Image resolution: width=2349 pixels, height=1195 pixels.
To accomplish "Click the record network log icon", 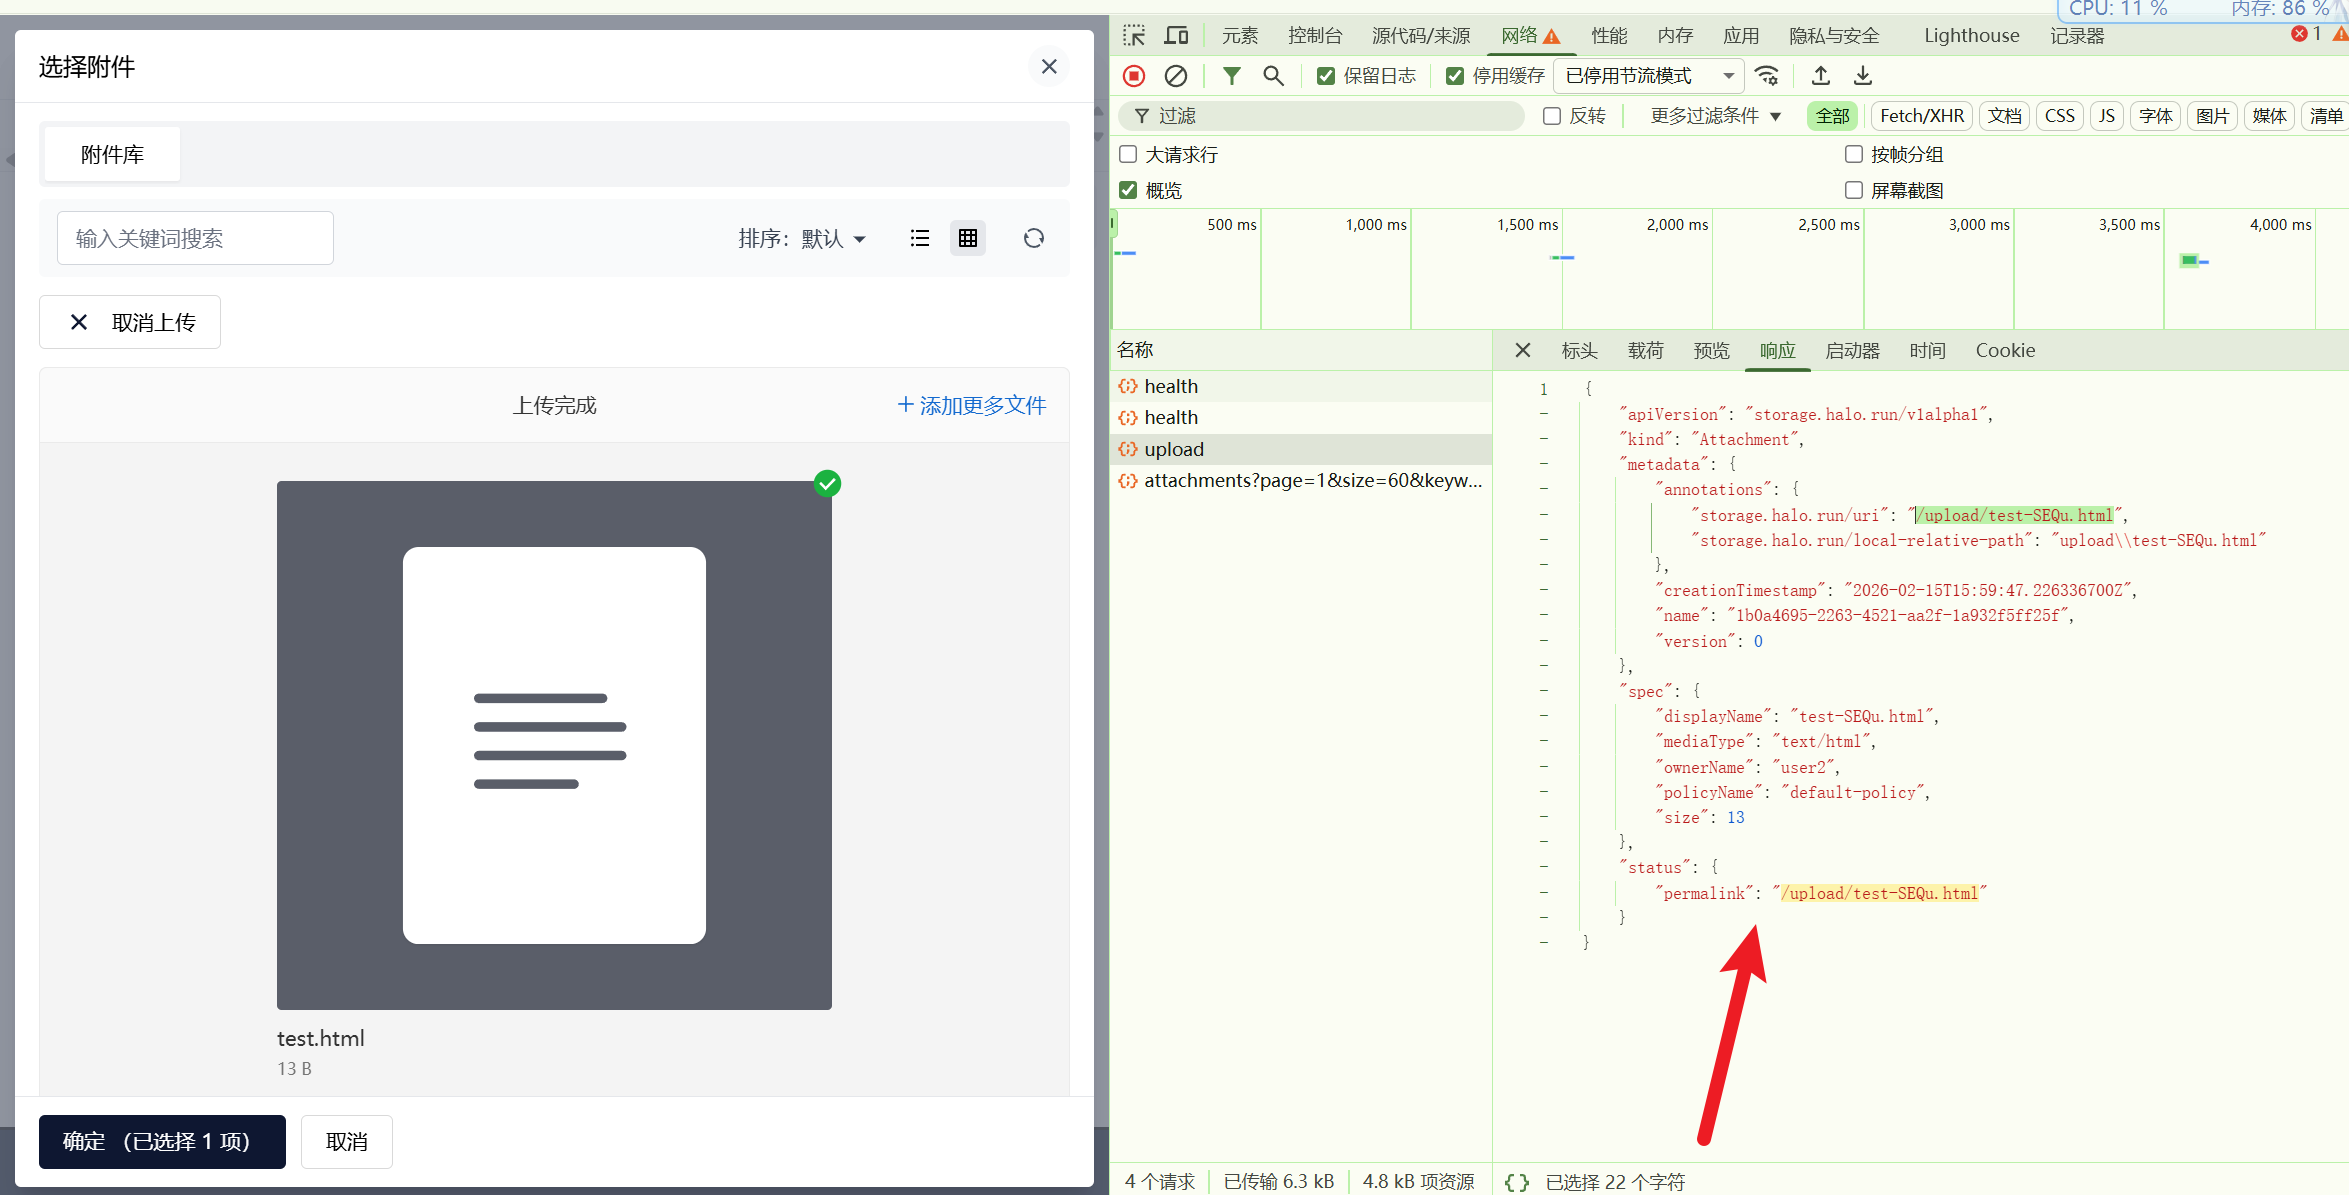I will [1134, 76].
